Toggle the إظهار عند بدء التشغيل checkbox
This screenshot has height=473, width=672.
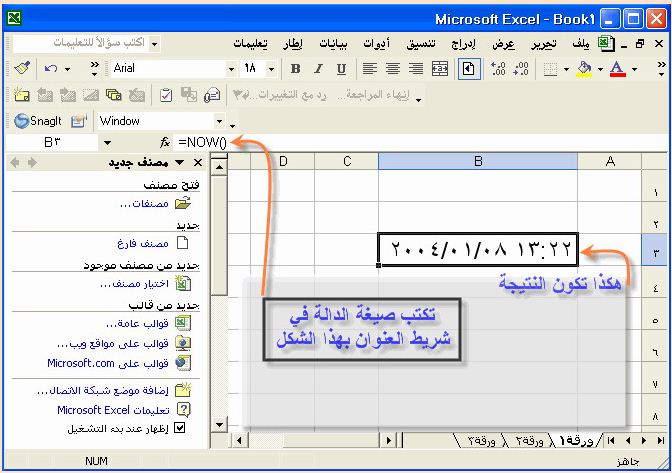[180, 428]
